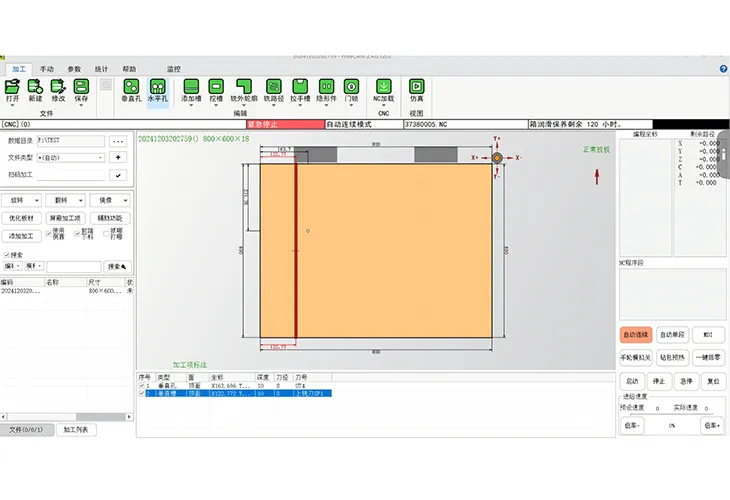Open the 文件类型 file type dropdown
The width and height of the screenshot is (730, 500).
tap(71, 157)
